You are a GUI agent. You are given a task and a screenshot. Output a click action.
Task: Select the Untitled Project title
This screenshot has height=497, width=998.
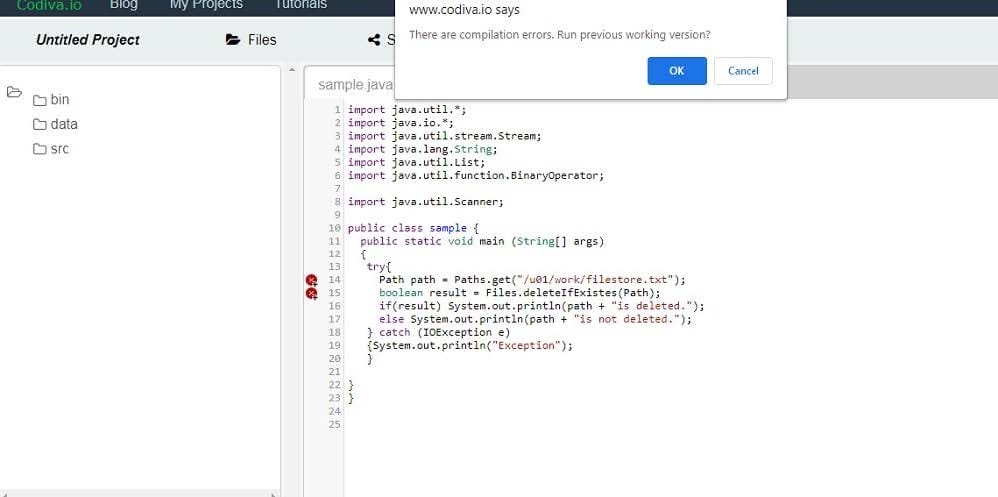pyautogui.click(x=88, y=40)
